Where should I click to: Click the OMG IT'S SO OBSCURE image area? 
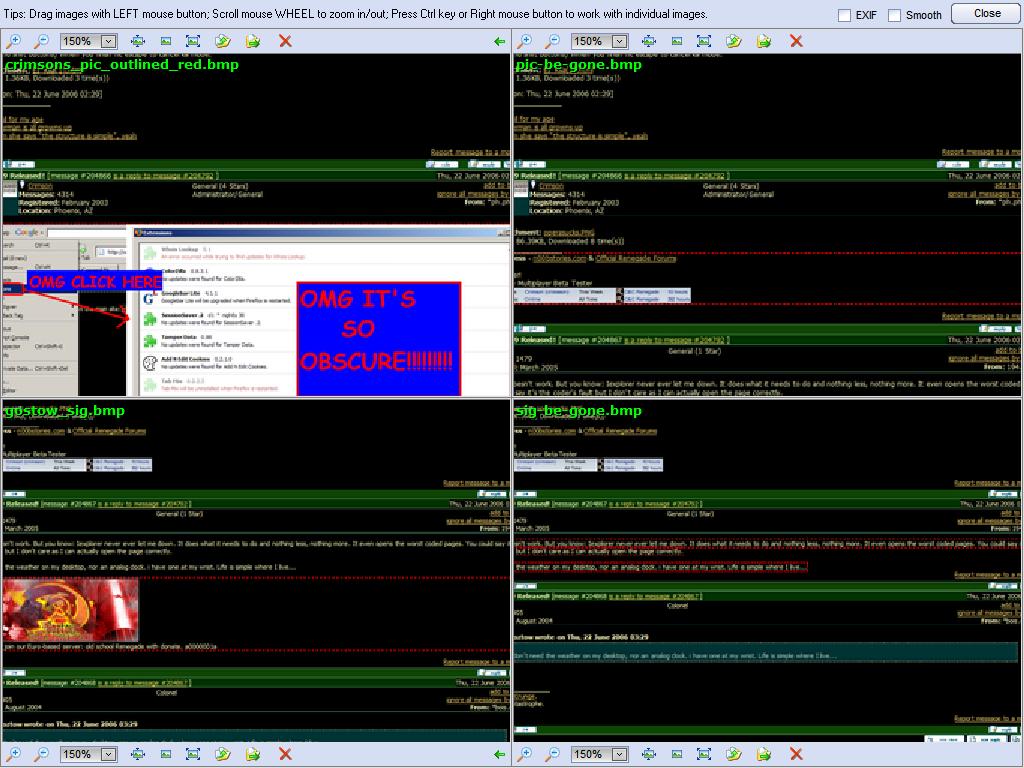pos(378,329)
